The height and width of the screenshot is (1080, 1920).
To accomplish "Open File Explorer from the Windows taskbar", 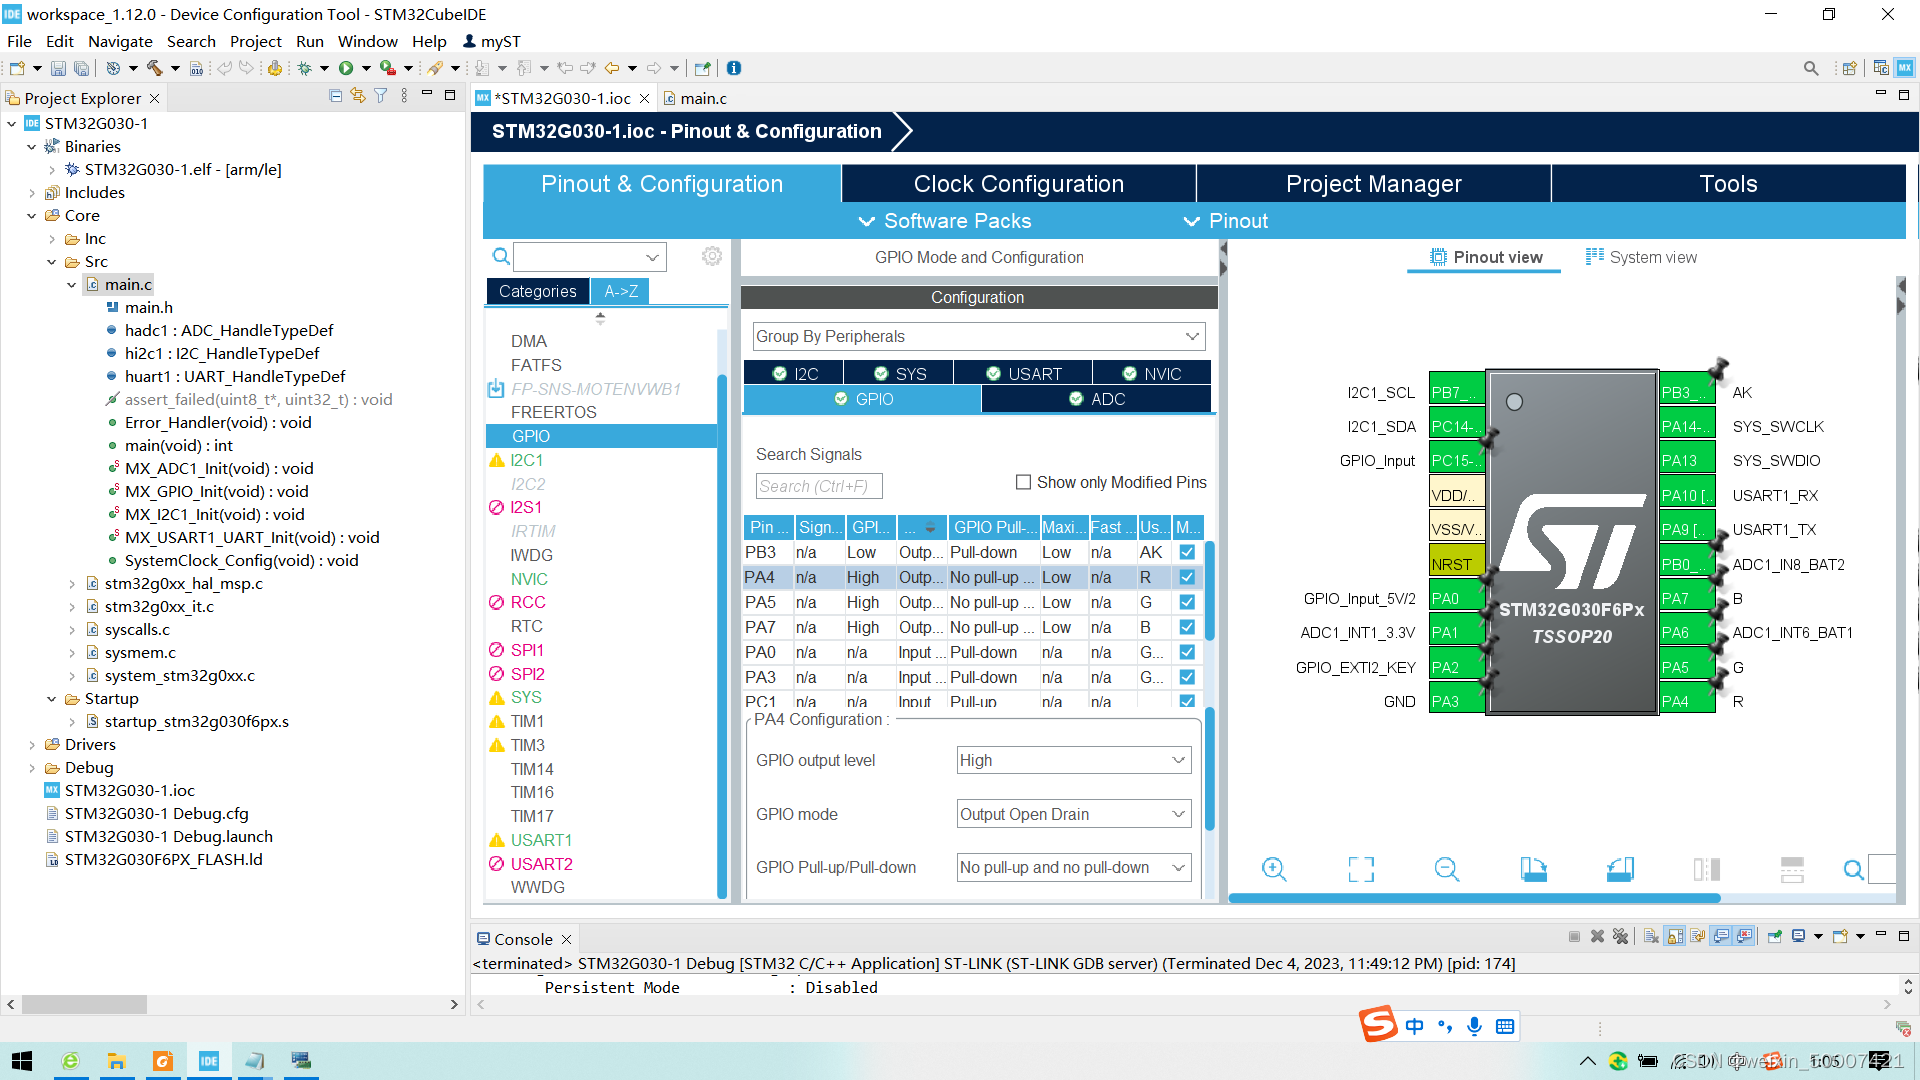I will (117, 1061).
